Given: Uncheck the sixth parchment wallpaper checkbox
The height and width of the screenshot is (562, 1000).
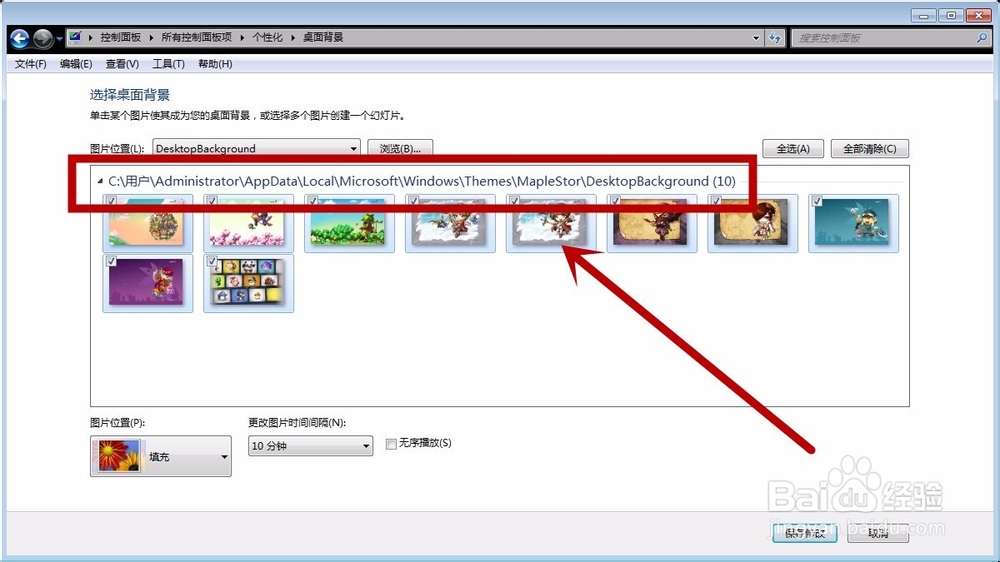Looking at the screenshot, I should [615, 201].
